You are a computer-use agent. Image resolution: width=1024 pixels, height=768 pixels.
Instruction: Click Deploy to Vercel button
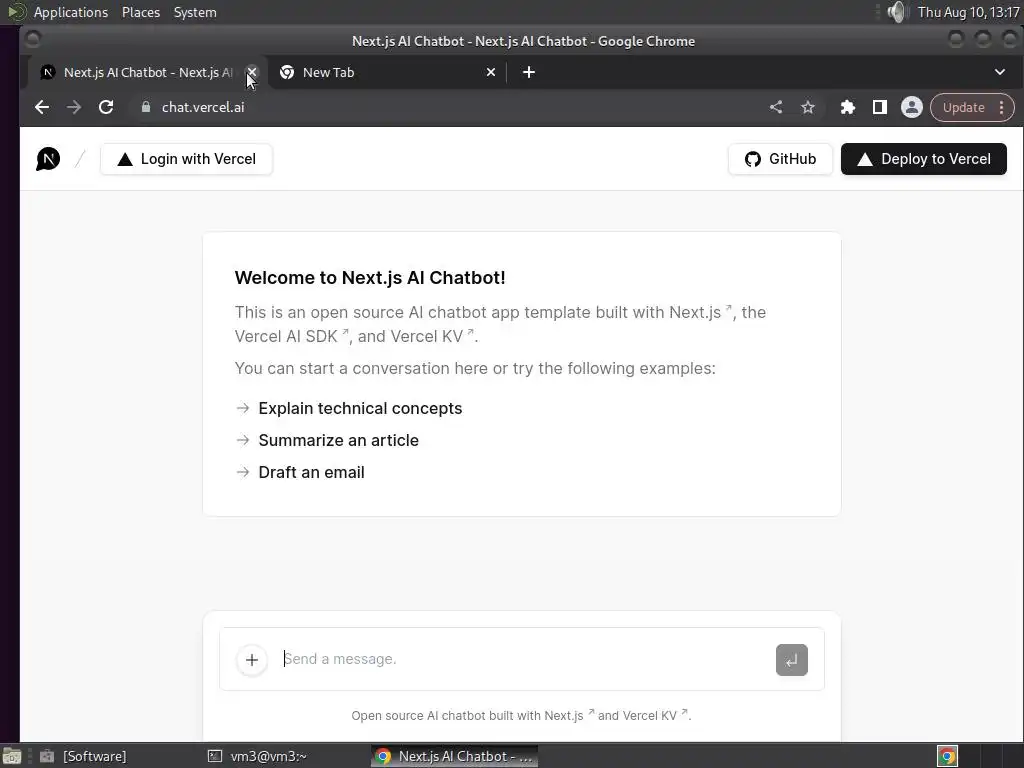tap(923, 159)
